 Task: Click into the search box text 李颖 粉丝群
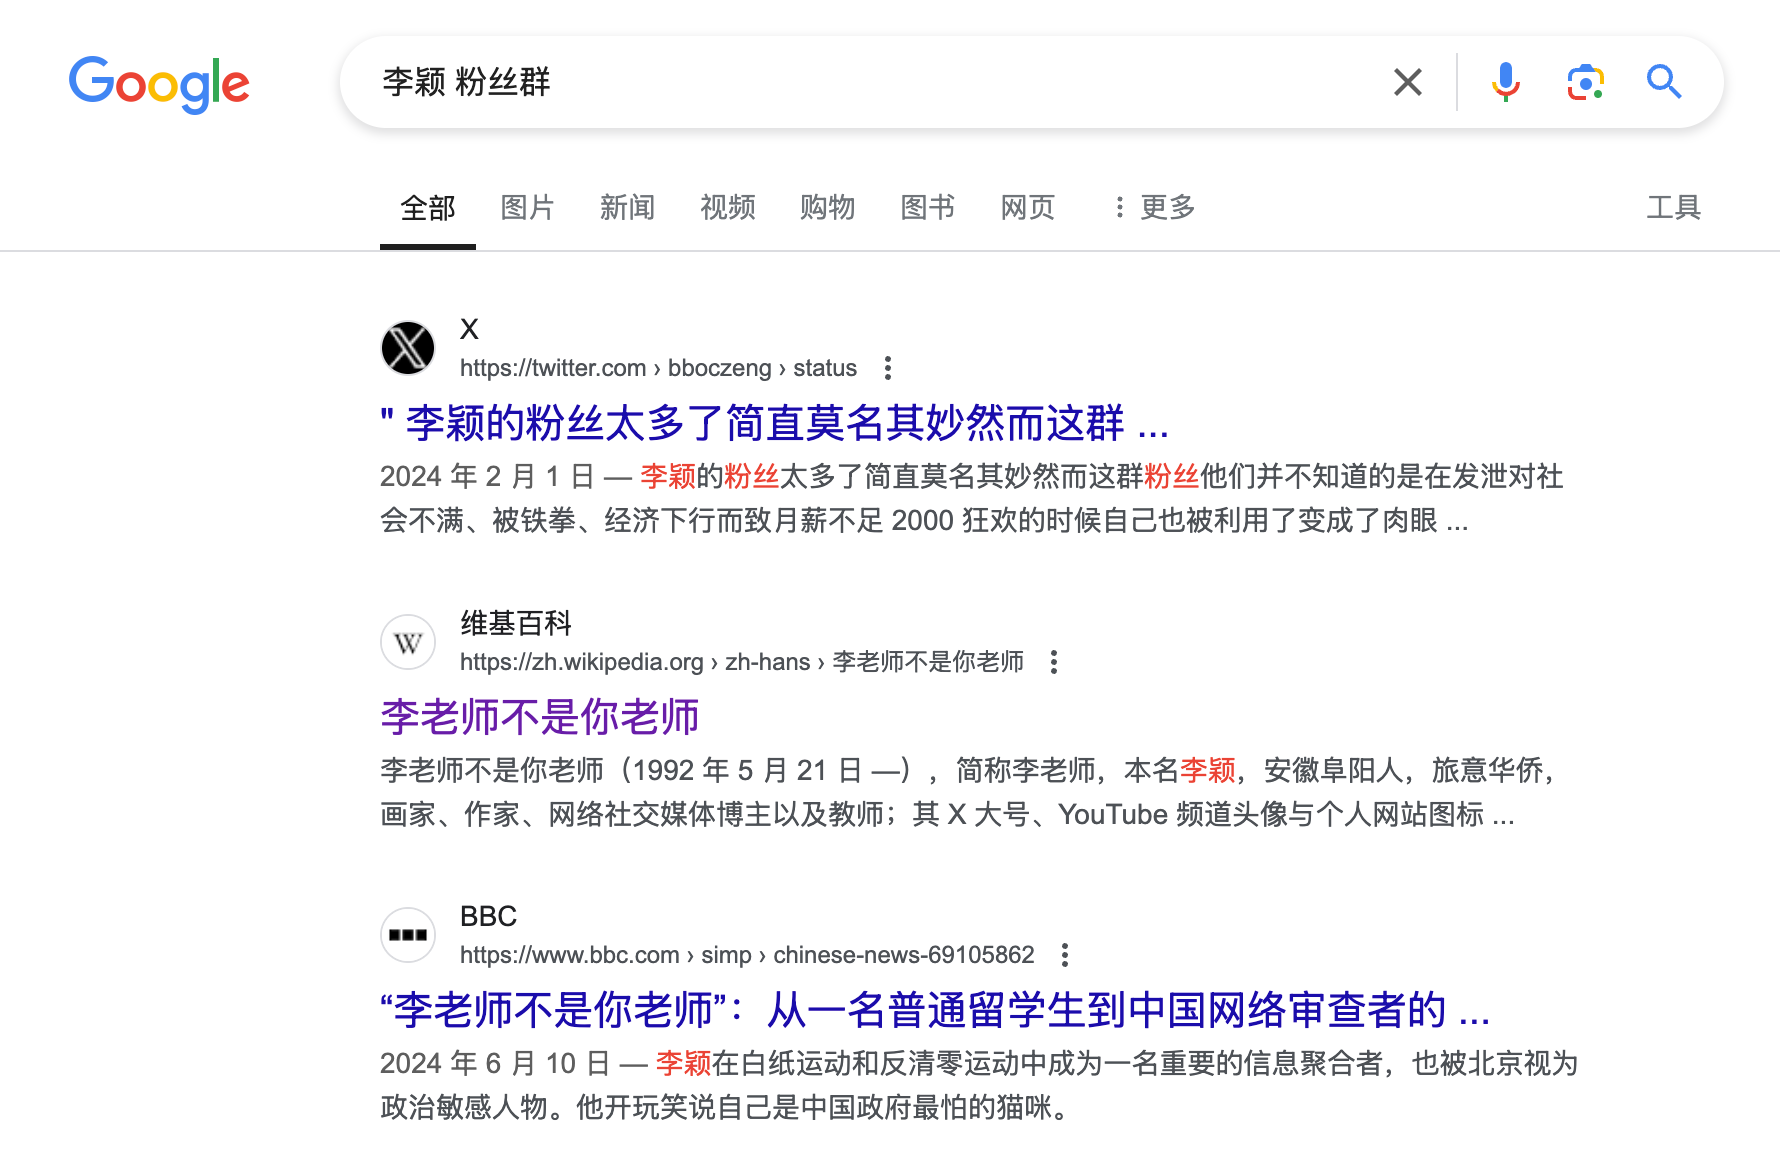[467, 82]
